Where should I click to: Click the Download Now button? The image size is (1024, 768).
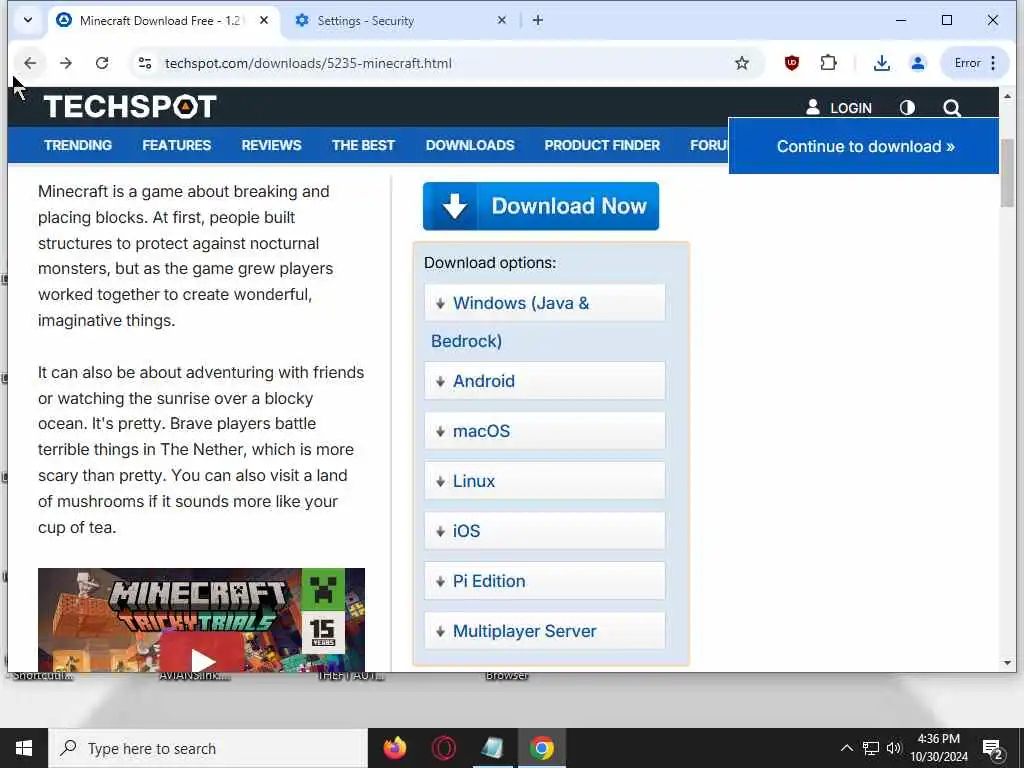pos(541,206)
